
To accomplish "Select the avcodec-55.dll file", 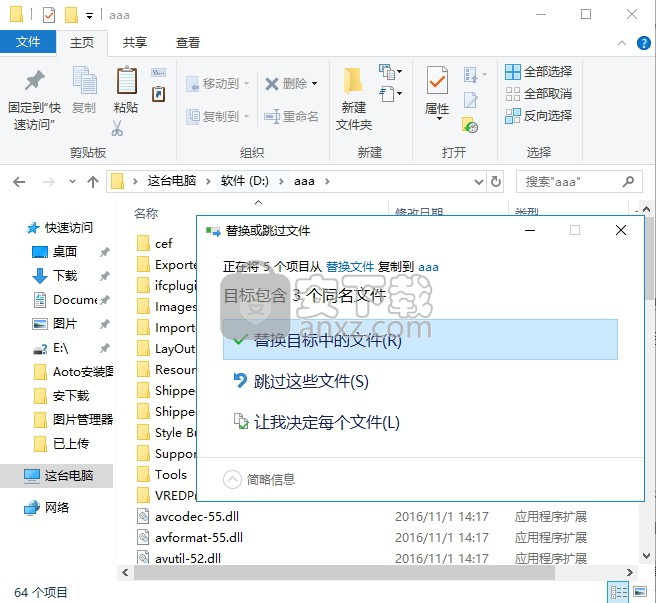I will [x=197, y=516].
